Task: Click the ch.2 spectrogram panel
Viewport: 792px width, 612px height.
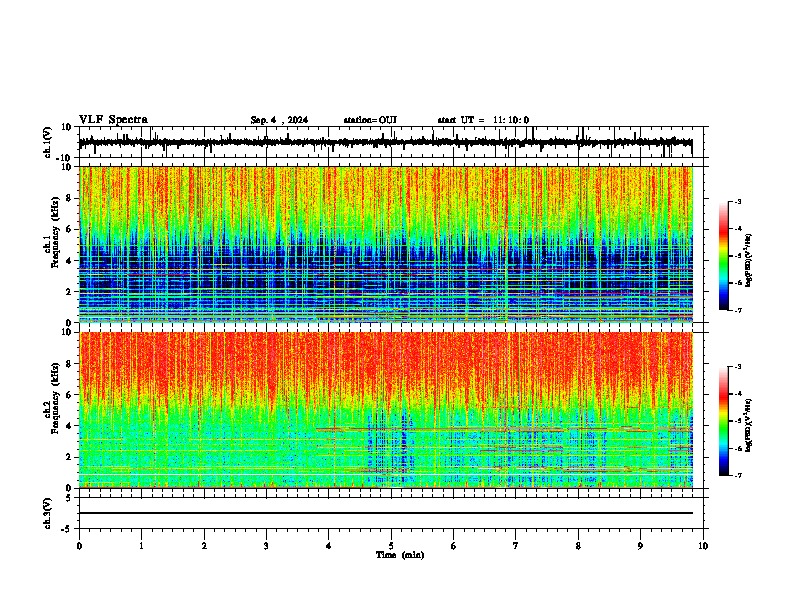Action: 385,410
